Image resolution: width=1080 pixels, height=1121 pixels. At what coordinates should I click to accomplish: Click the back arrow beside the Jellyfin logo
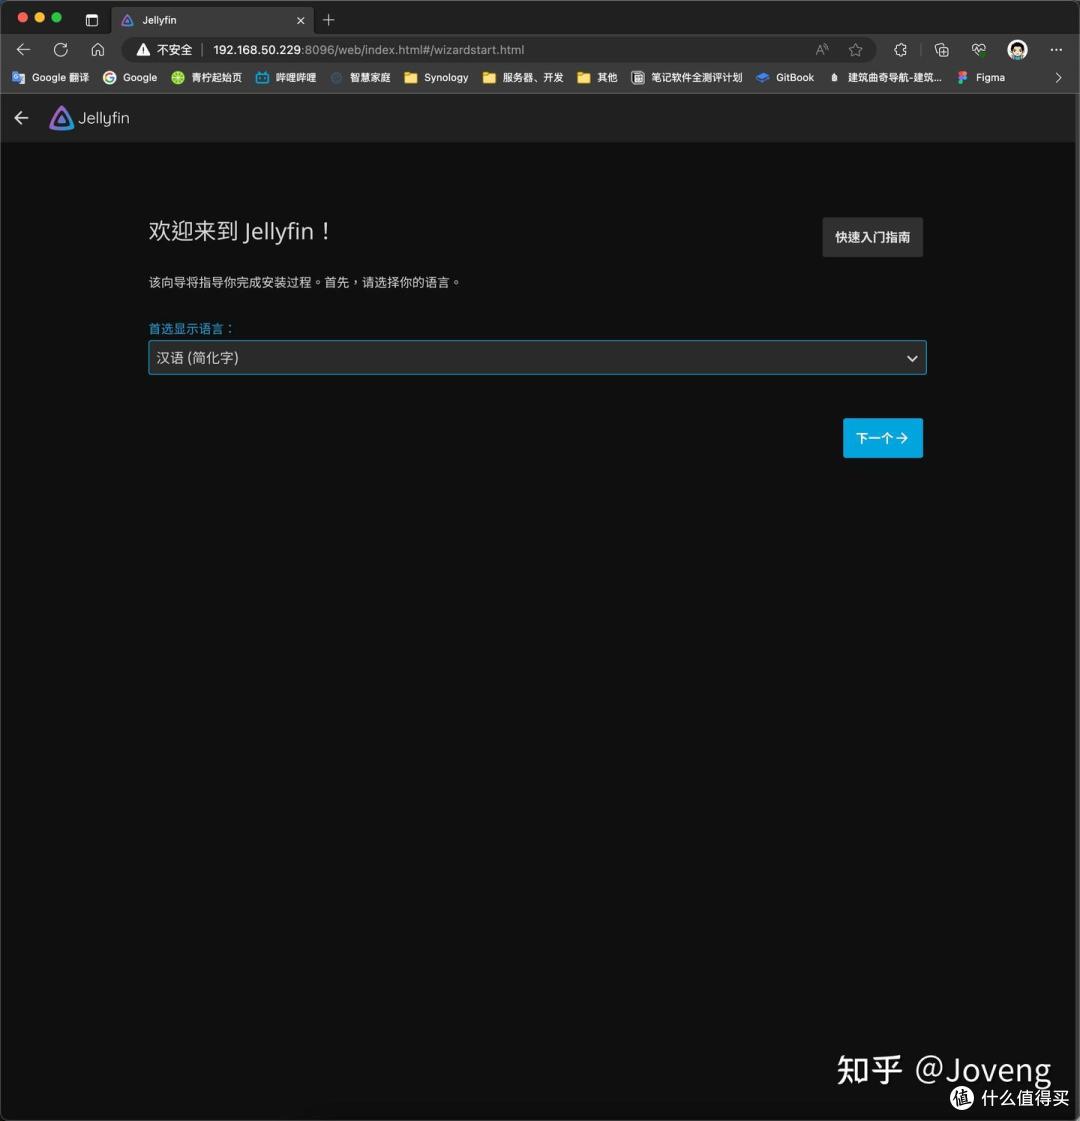(21, 117)
